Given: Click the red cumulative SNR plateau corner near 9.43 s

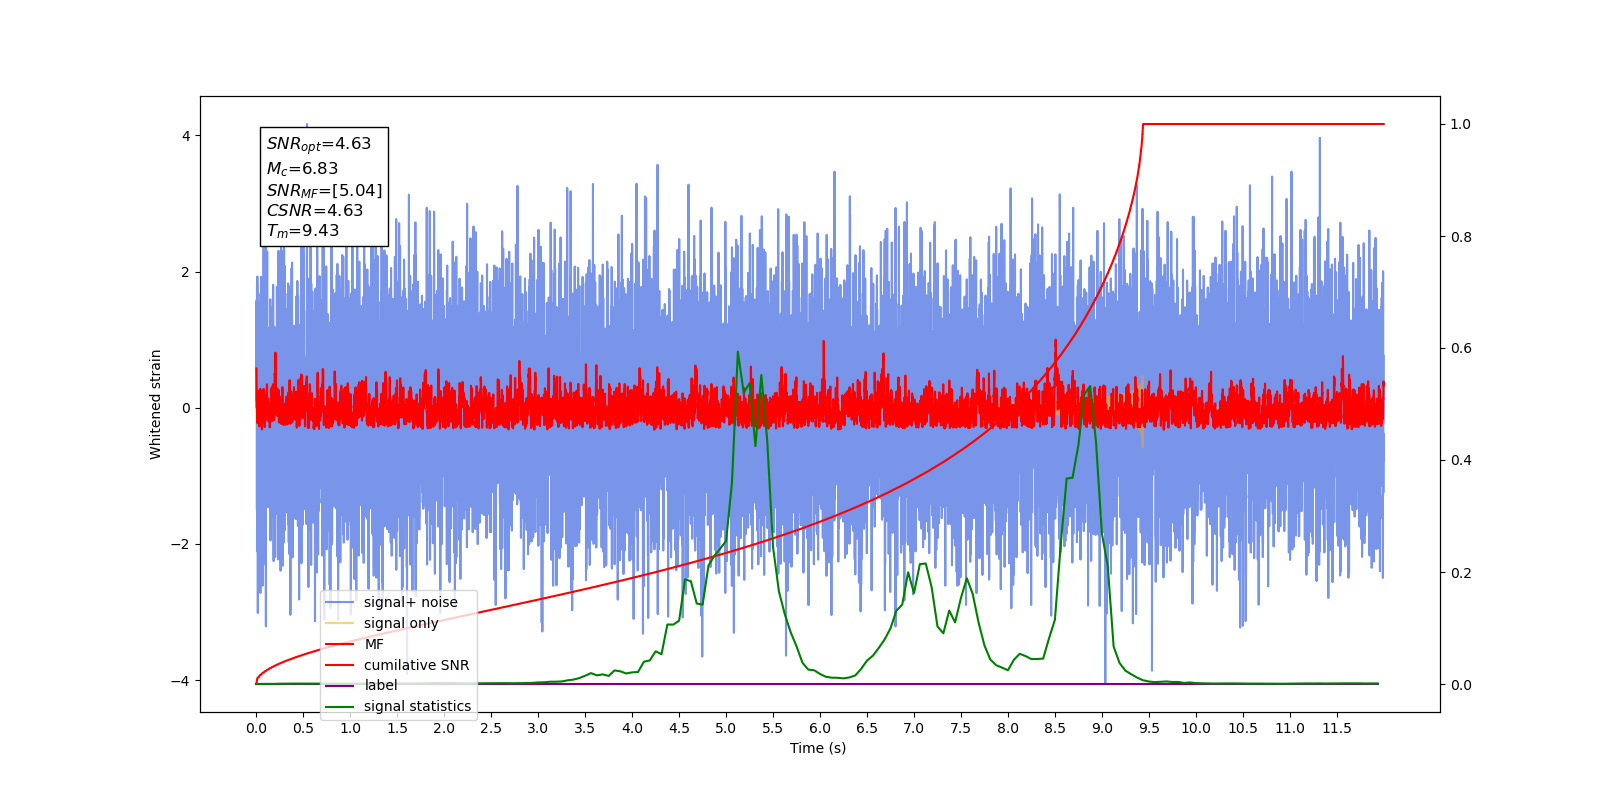Looking at the screenshot, I should point(1143,124).
